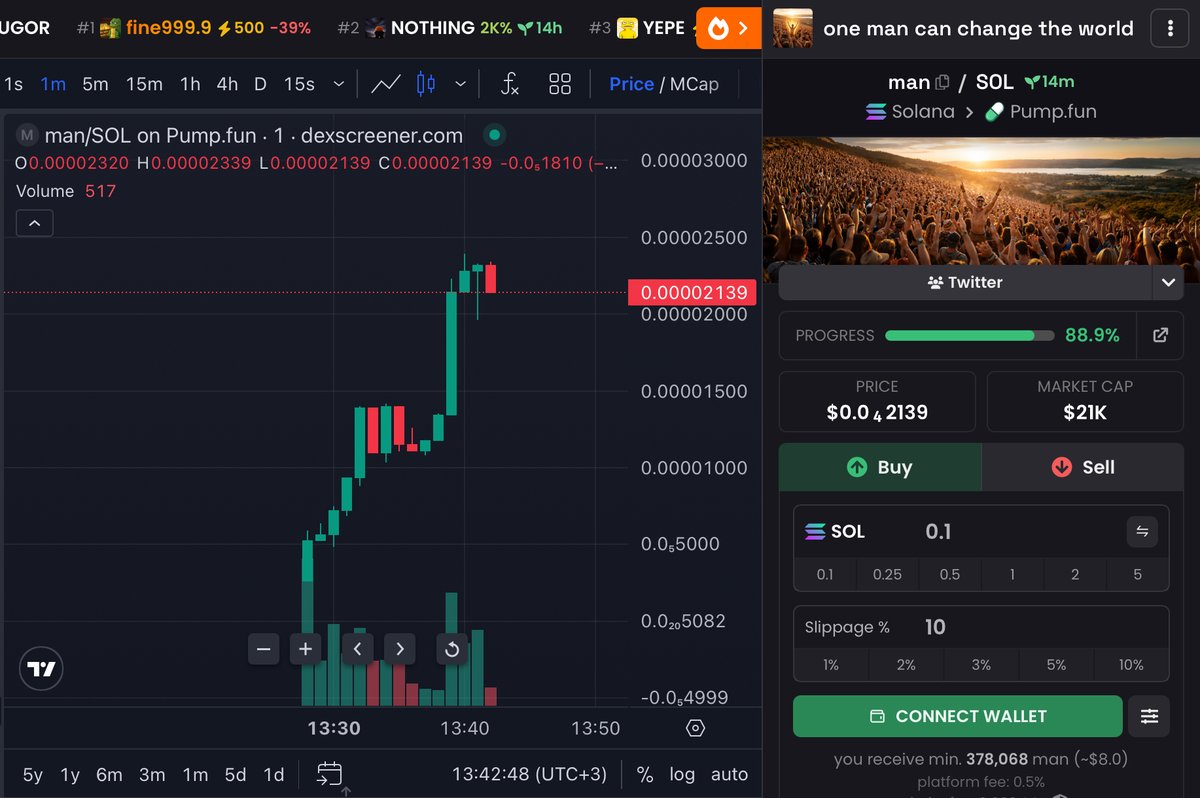Select 5d chart range
This screenshot has width=1200, height=798.
point(235,774)
